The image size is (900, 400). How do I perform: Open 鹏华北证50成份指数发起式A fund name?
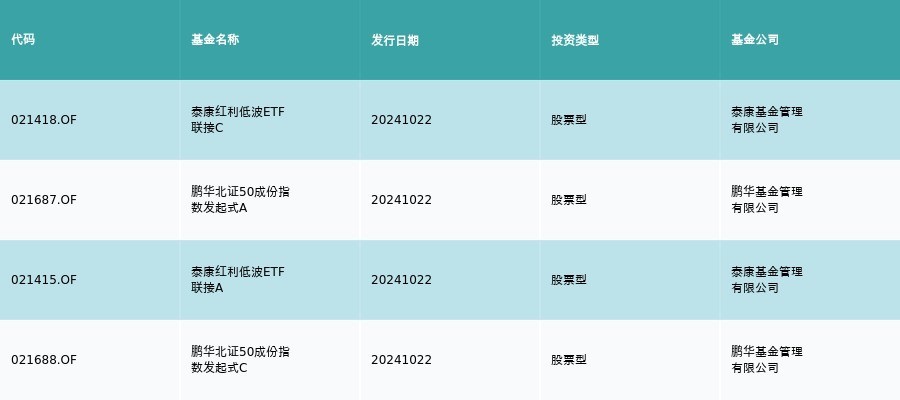coord(240,200)
